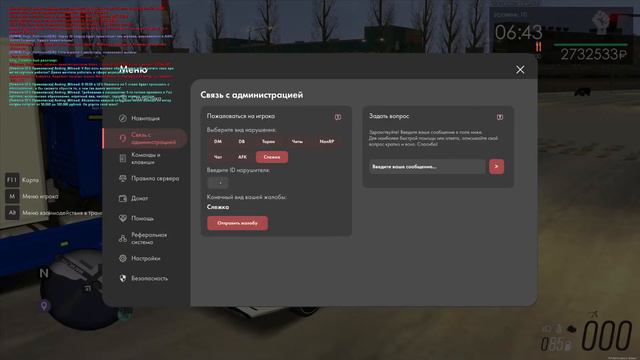
Task: Click the N compass marker on minimap
Action: click(44, 273)
